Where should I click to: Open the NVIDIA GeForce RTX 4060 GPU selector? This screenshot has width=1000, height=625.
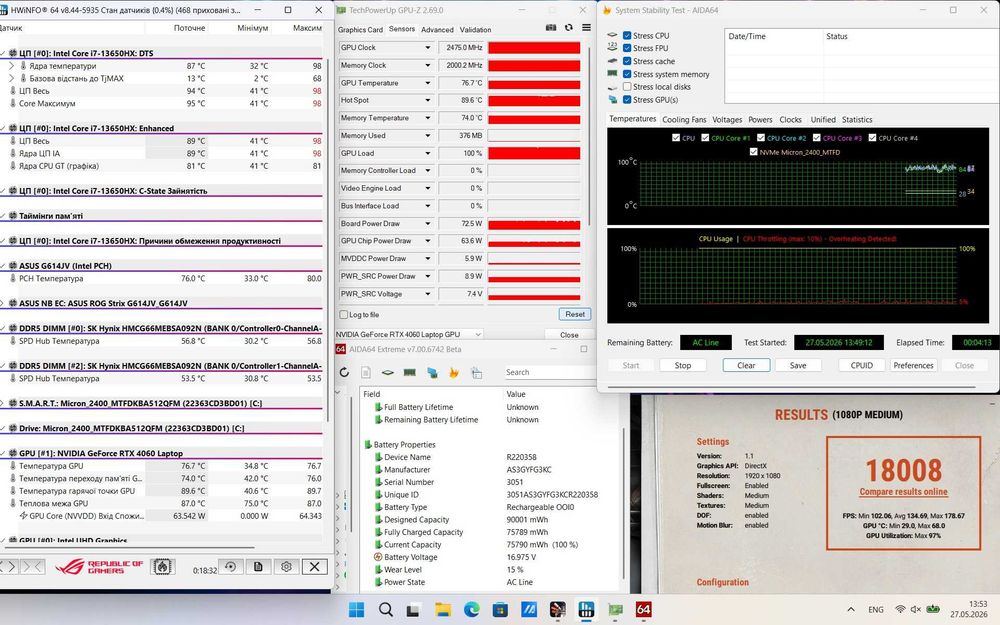click(x=409, y=334)
